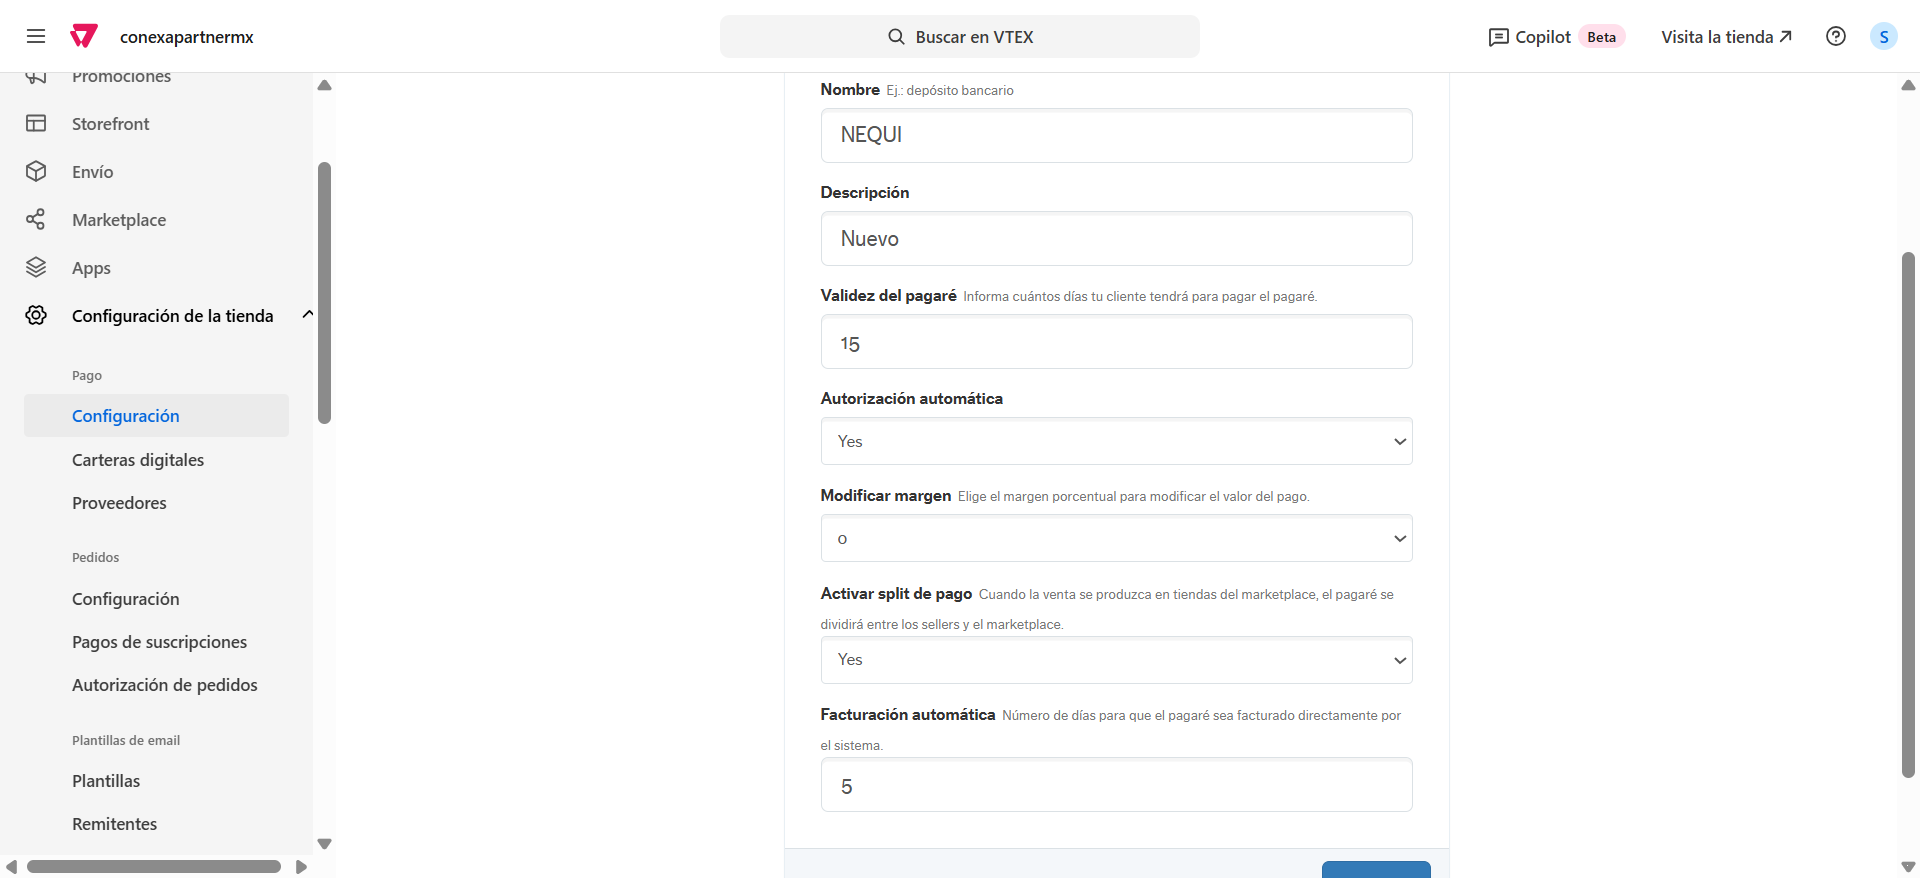Click the Validez del pagaré field
The height and width of the screenshot is (878, 1920).
1115,343
